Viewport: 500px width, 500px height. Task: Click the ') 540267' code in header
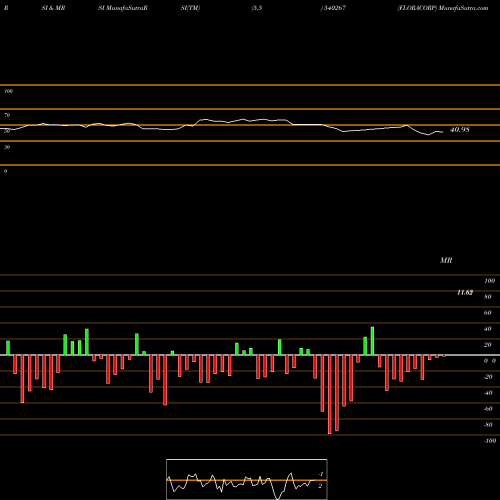click(333, 8)
